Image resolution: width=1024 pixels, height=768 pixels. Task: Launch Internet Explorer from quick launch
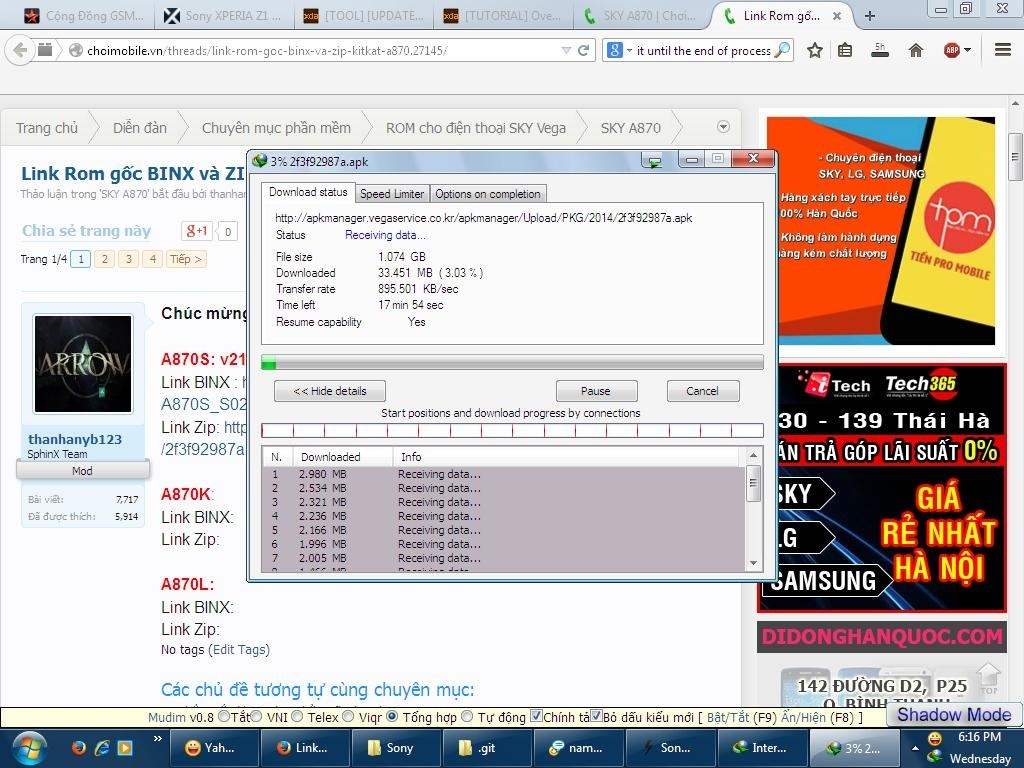coord(102,748)
